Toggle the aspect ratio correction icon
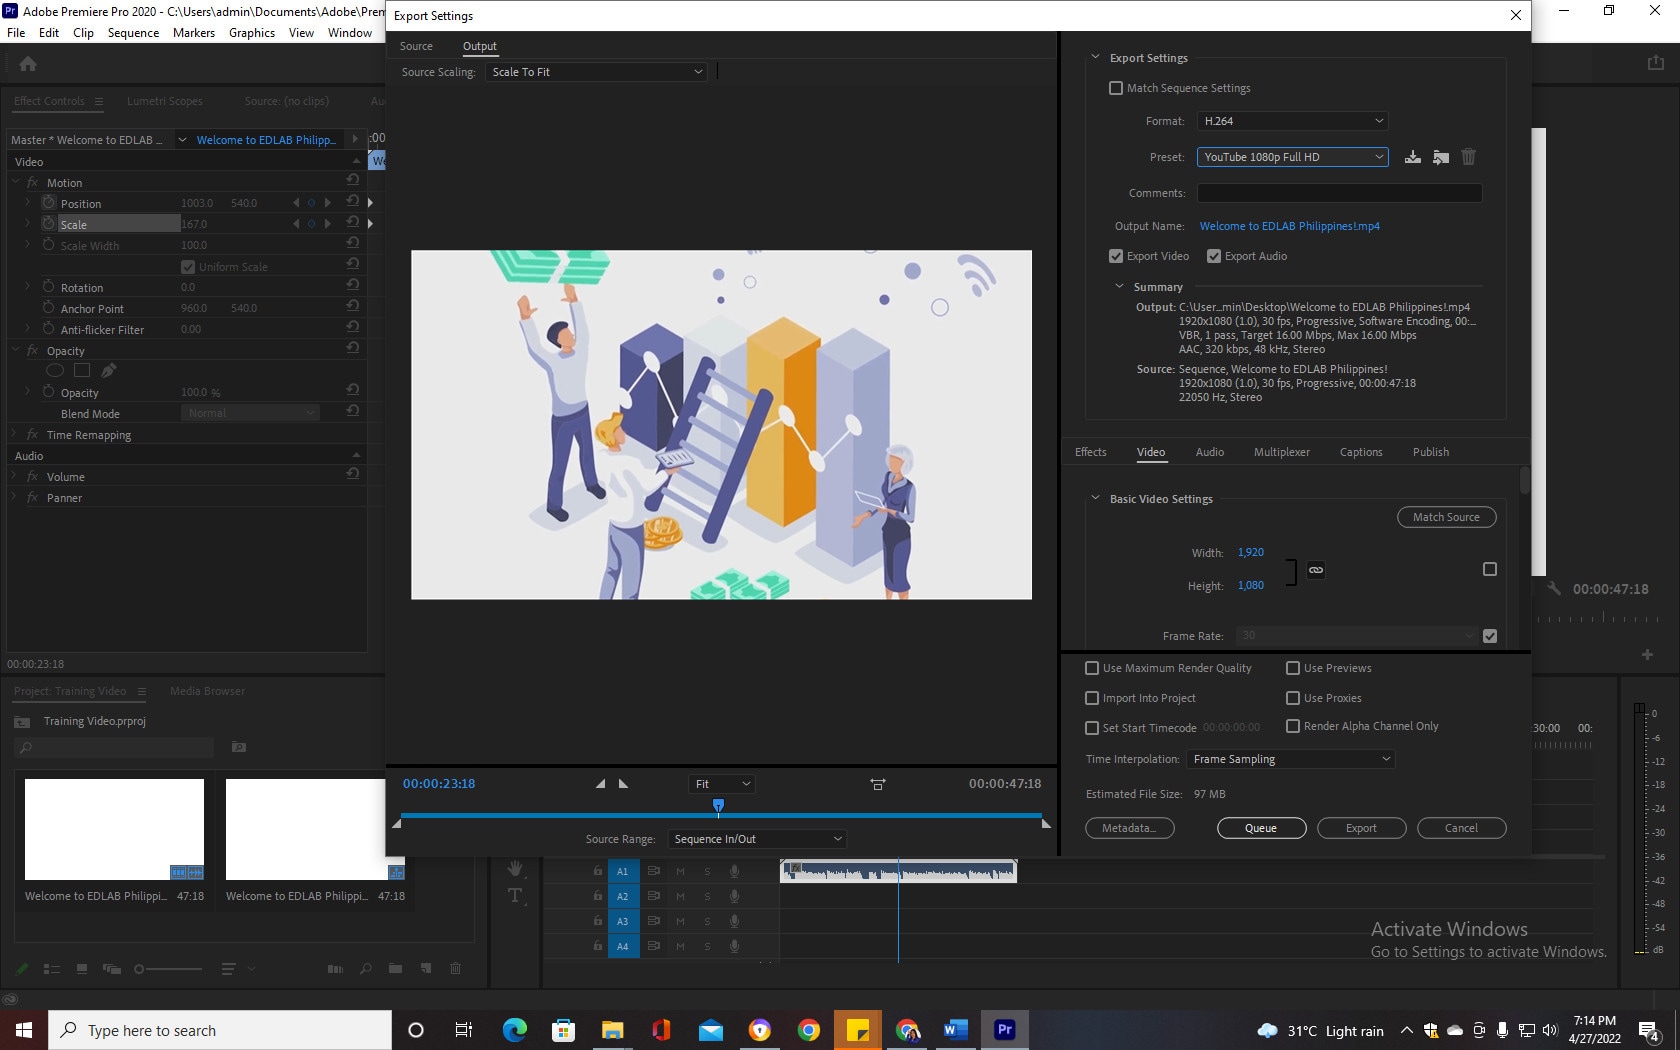Viewport: 1680px width, 1050px height. pos(878,785)
